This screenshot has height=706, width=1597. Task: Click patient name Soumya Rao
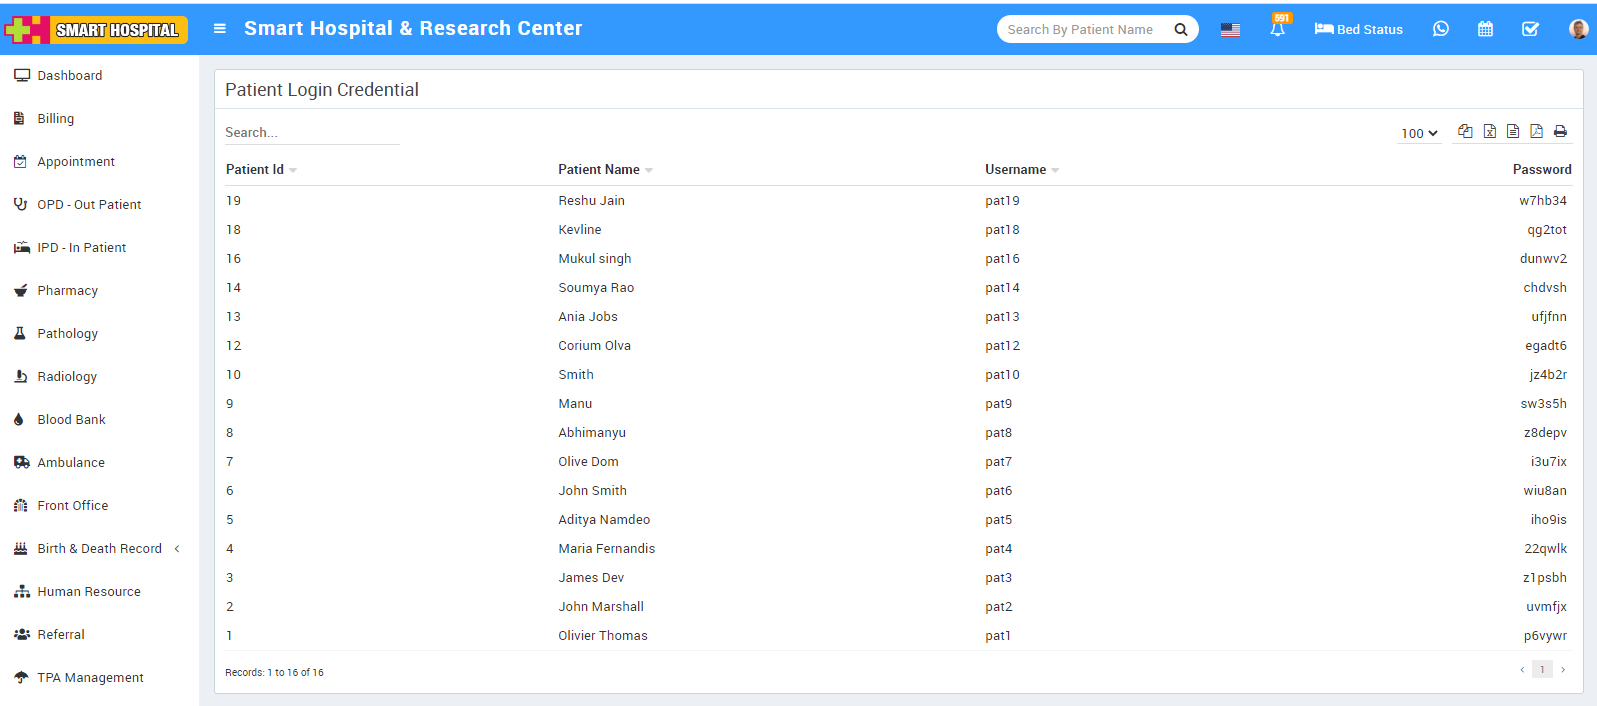click(596, 288)
